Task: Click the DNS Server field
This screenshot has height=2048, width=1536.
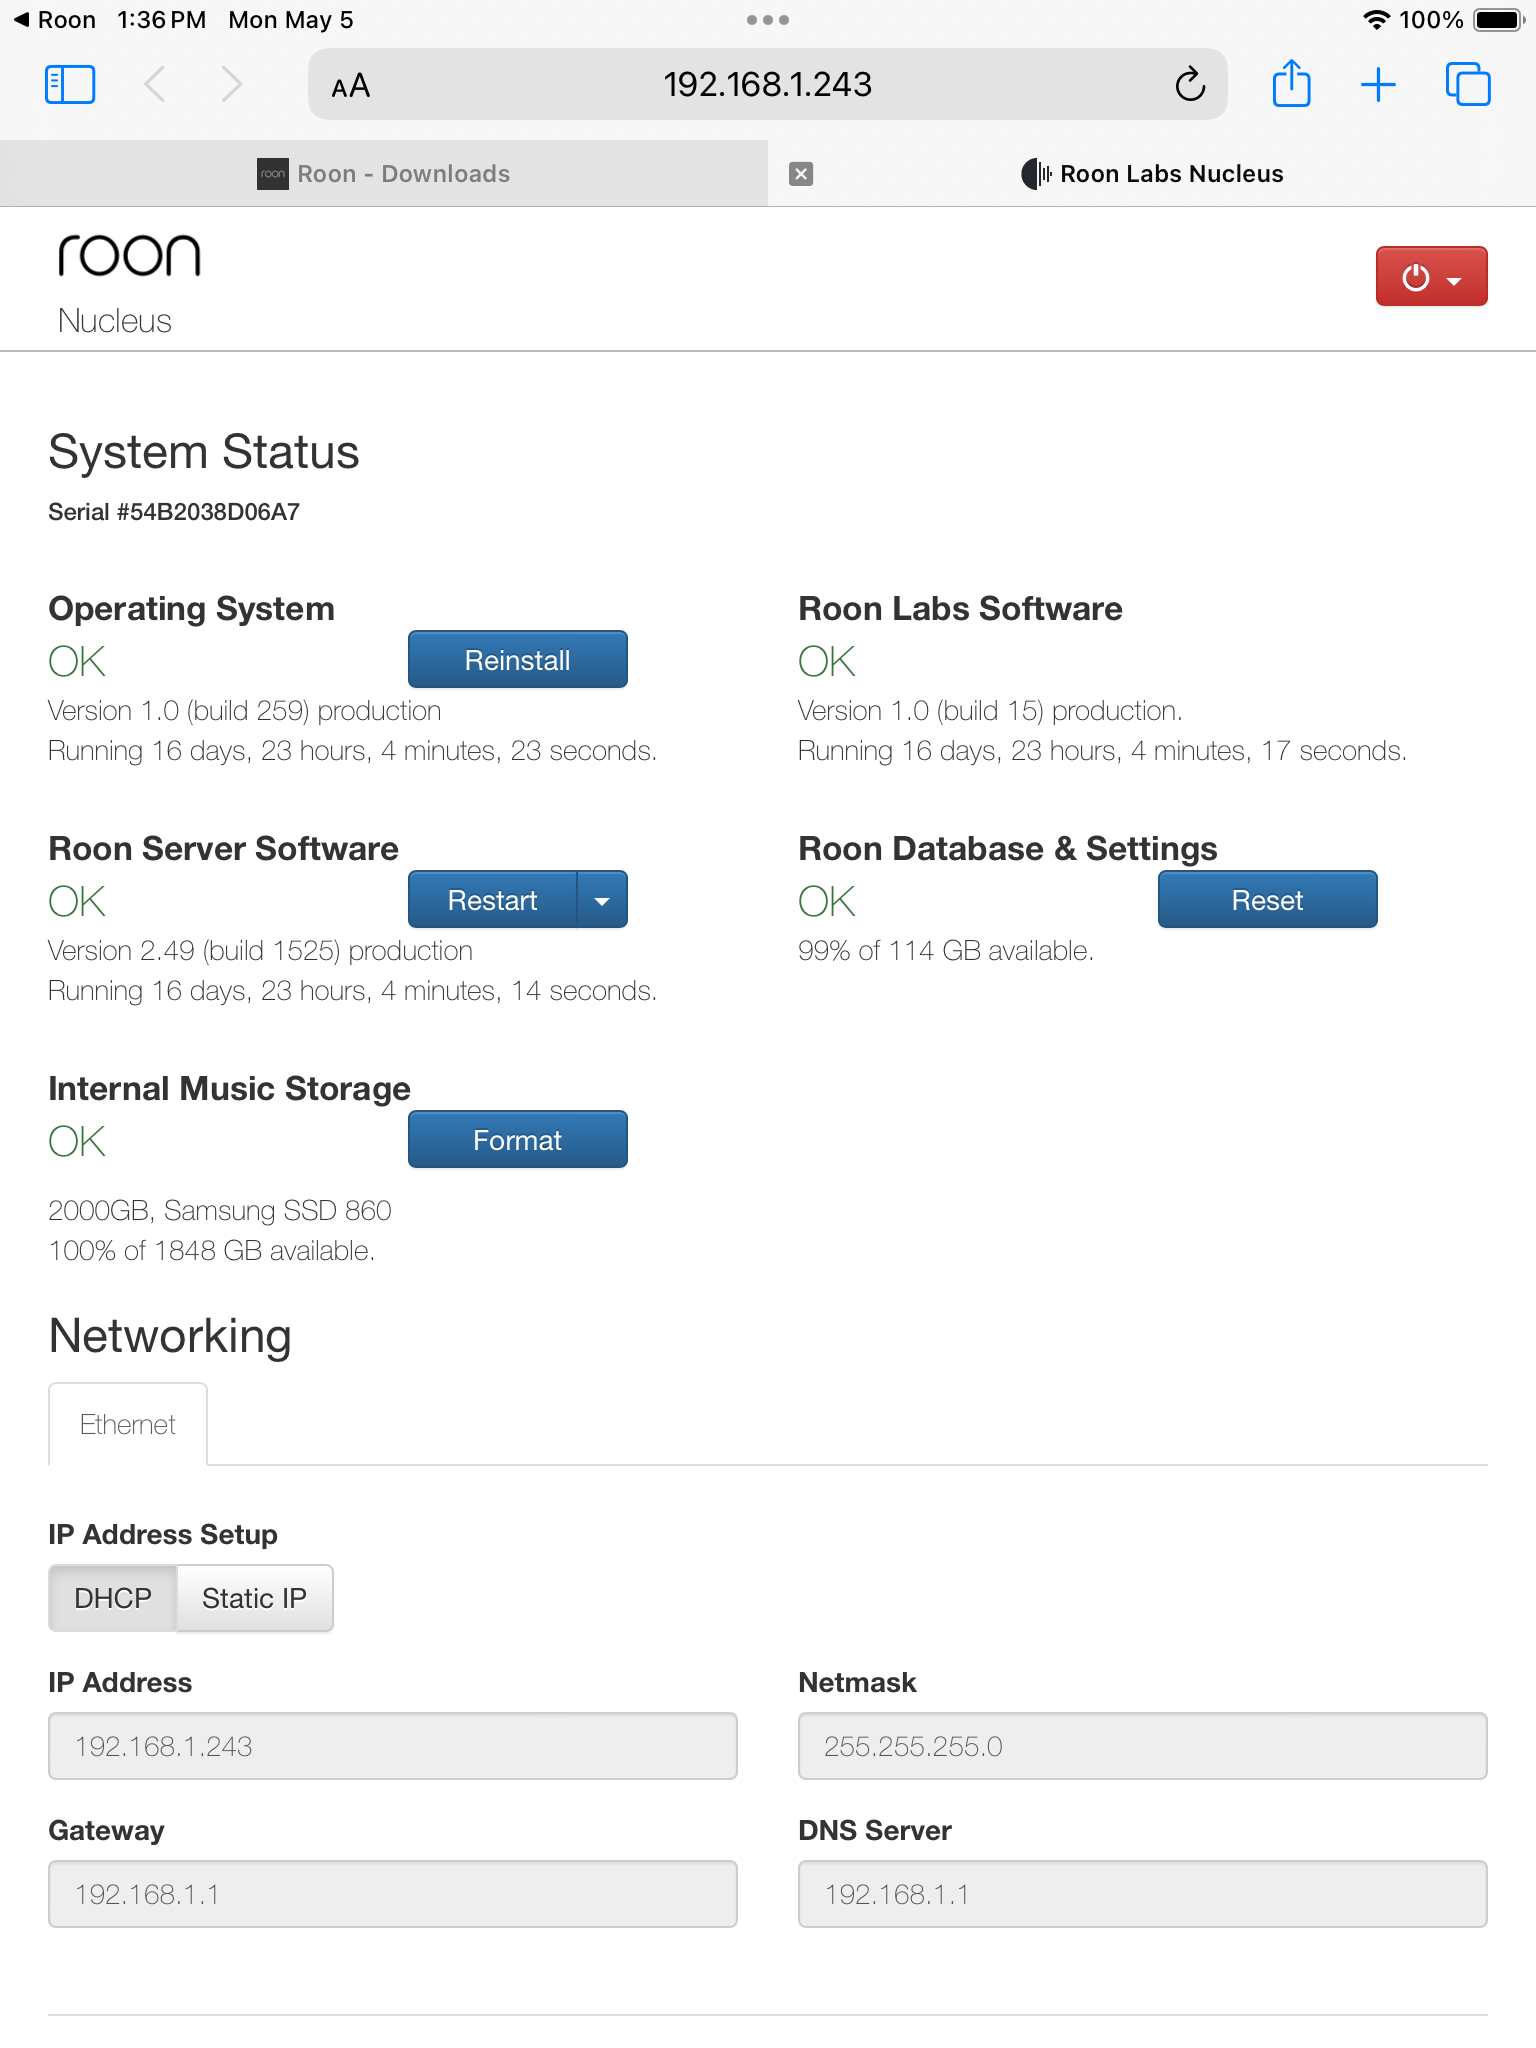Action: click(1143, 1894)
